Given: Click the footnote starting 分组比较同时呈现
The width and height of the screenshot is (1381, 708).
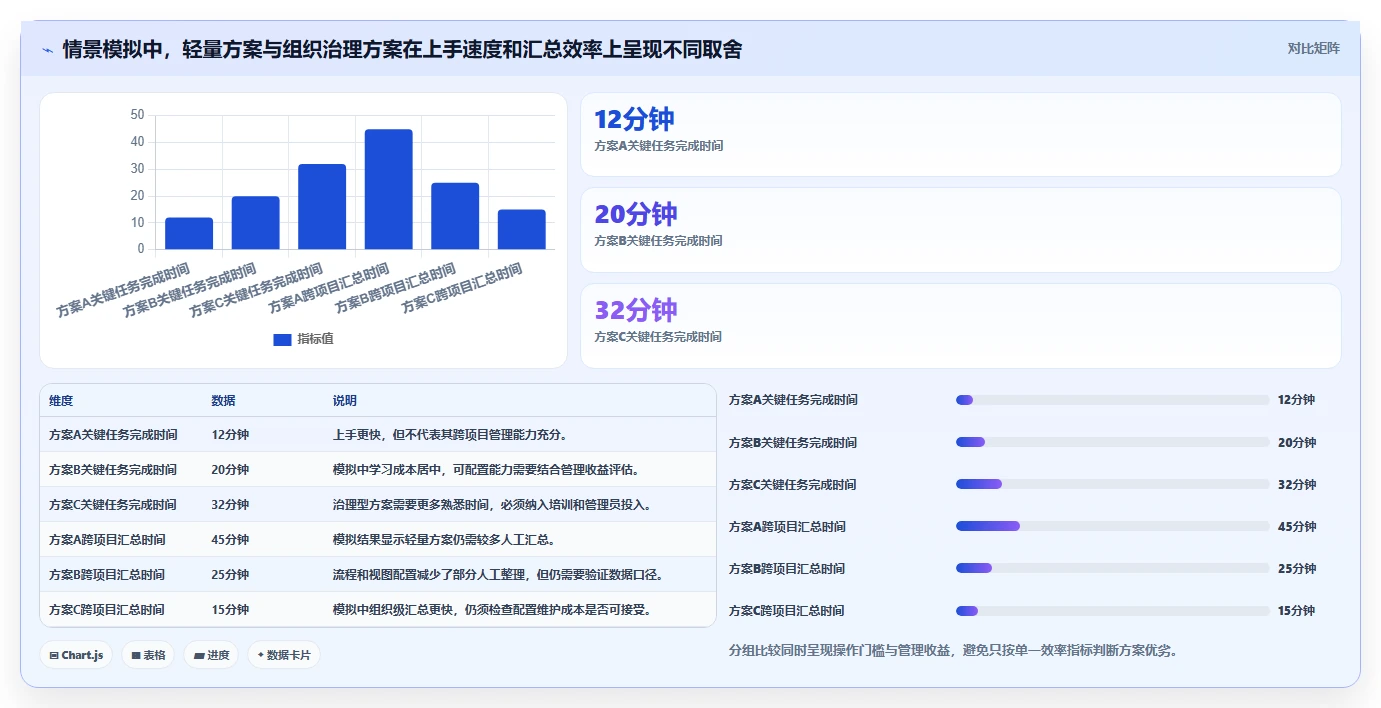Looking at the screenshot, I should click(953, 651).
